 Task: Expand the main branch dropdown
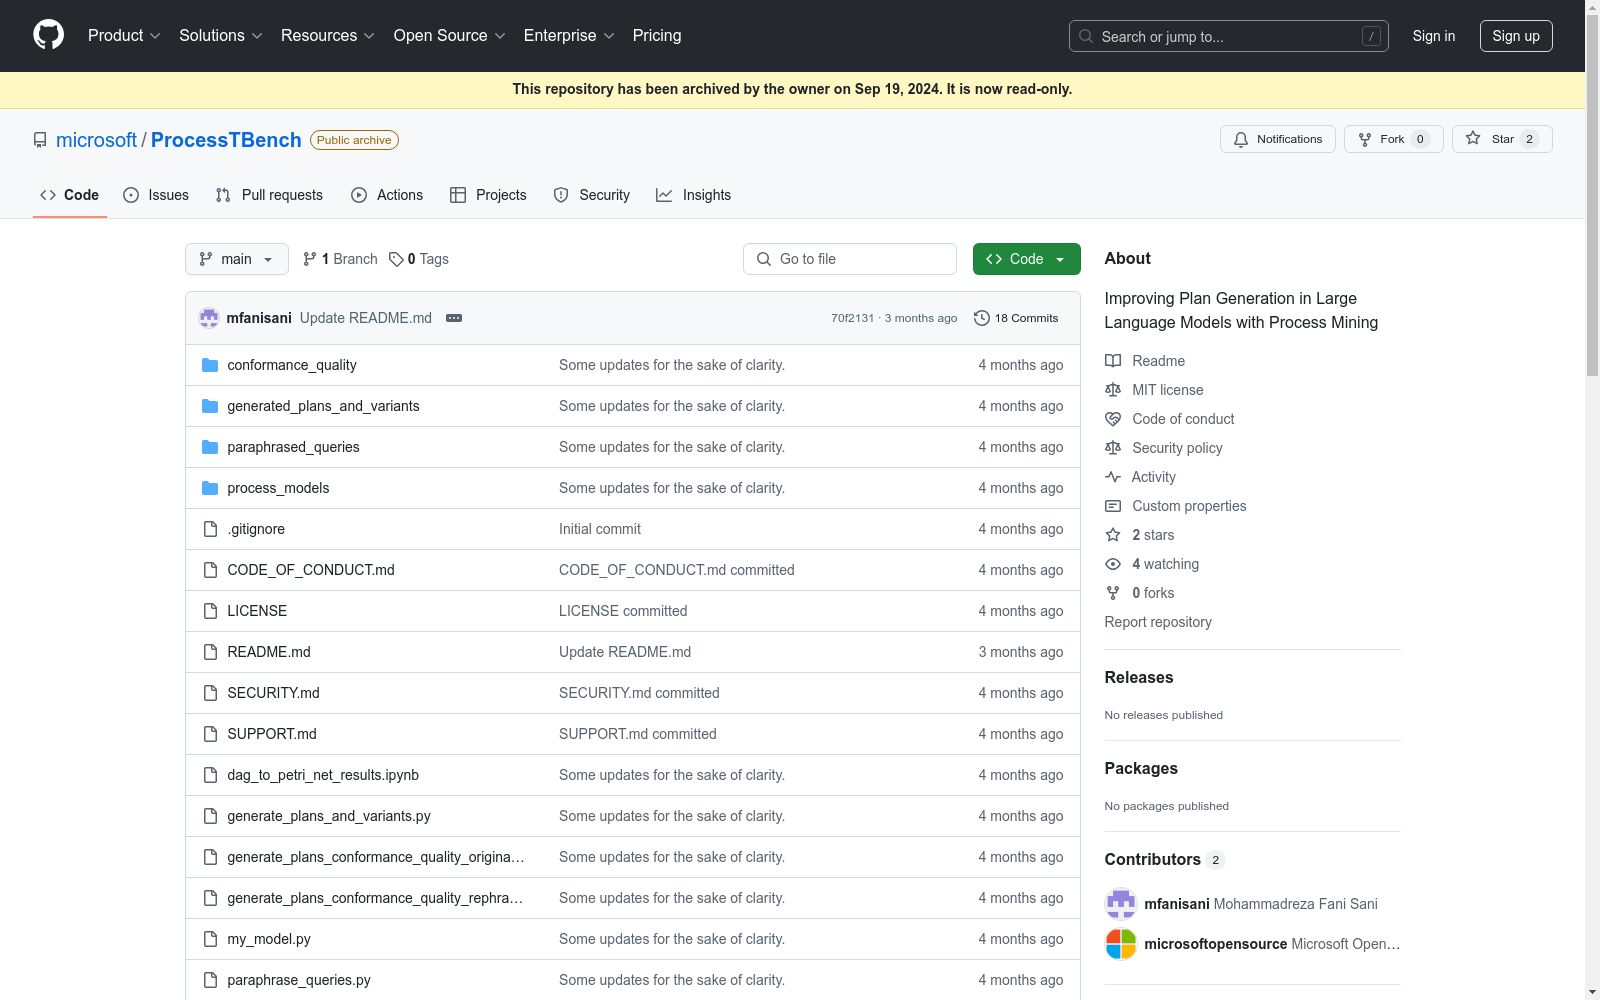(236, 259)
